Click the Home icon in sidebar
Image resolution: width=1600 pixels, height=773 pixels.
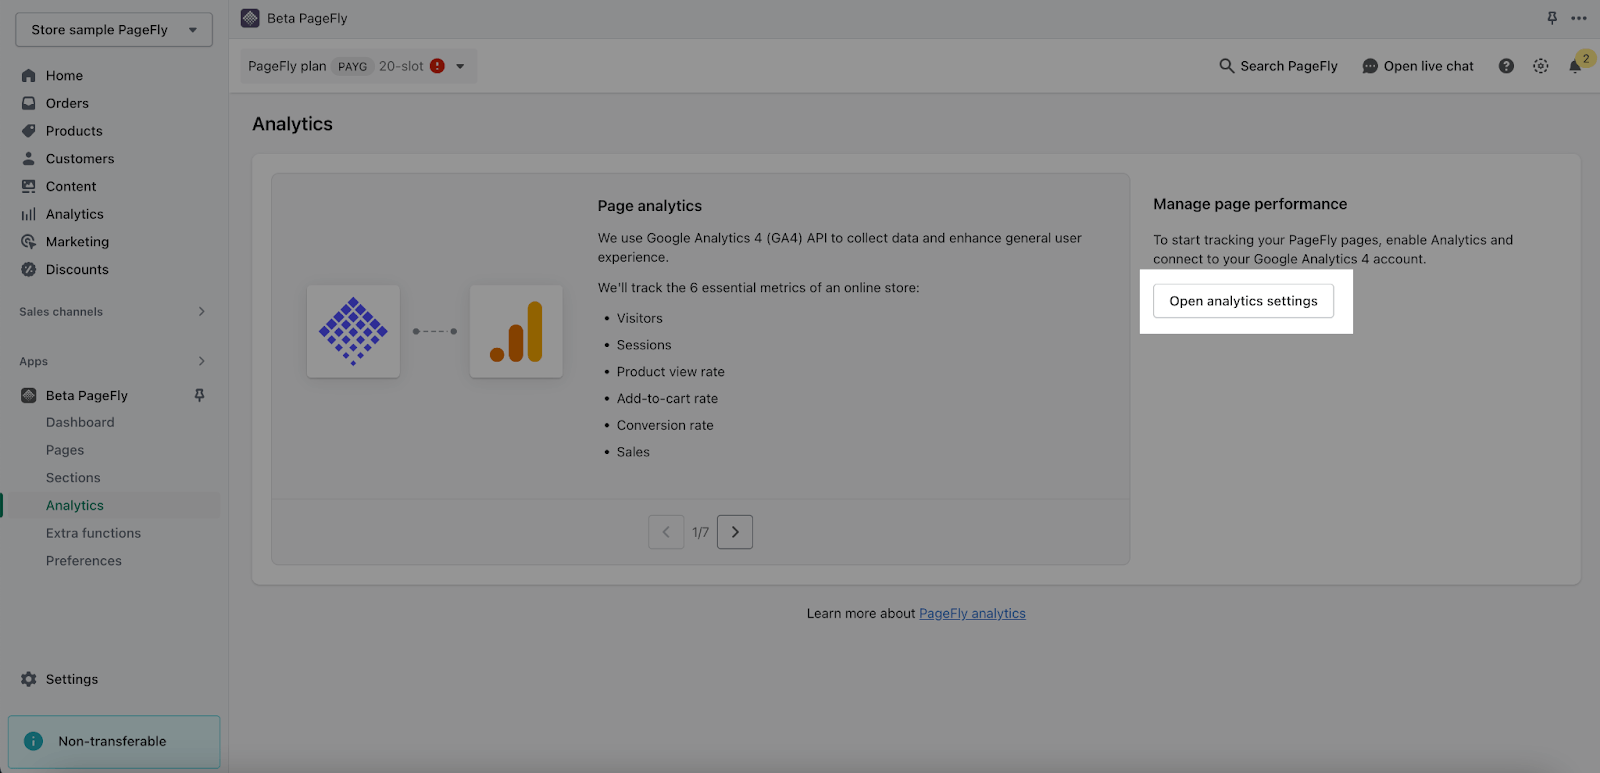tap(29, 76)
